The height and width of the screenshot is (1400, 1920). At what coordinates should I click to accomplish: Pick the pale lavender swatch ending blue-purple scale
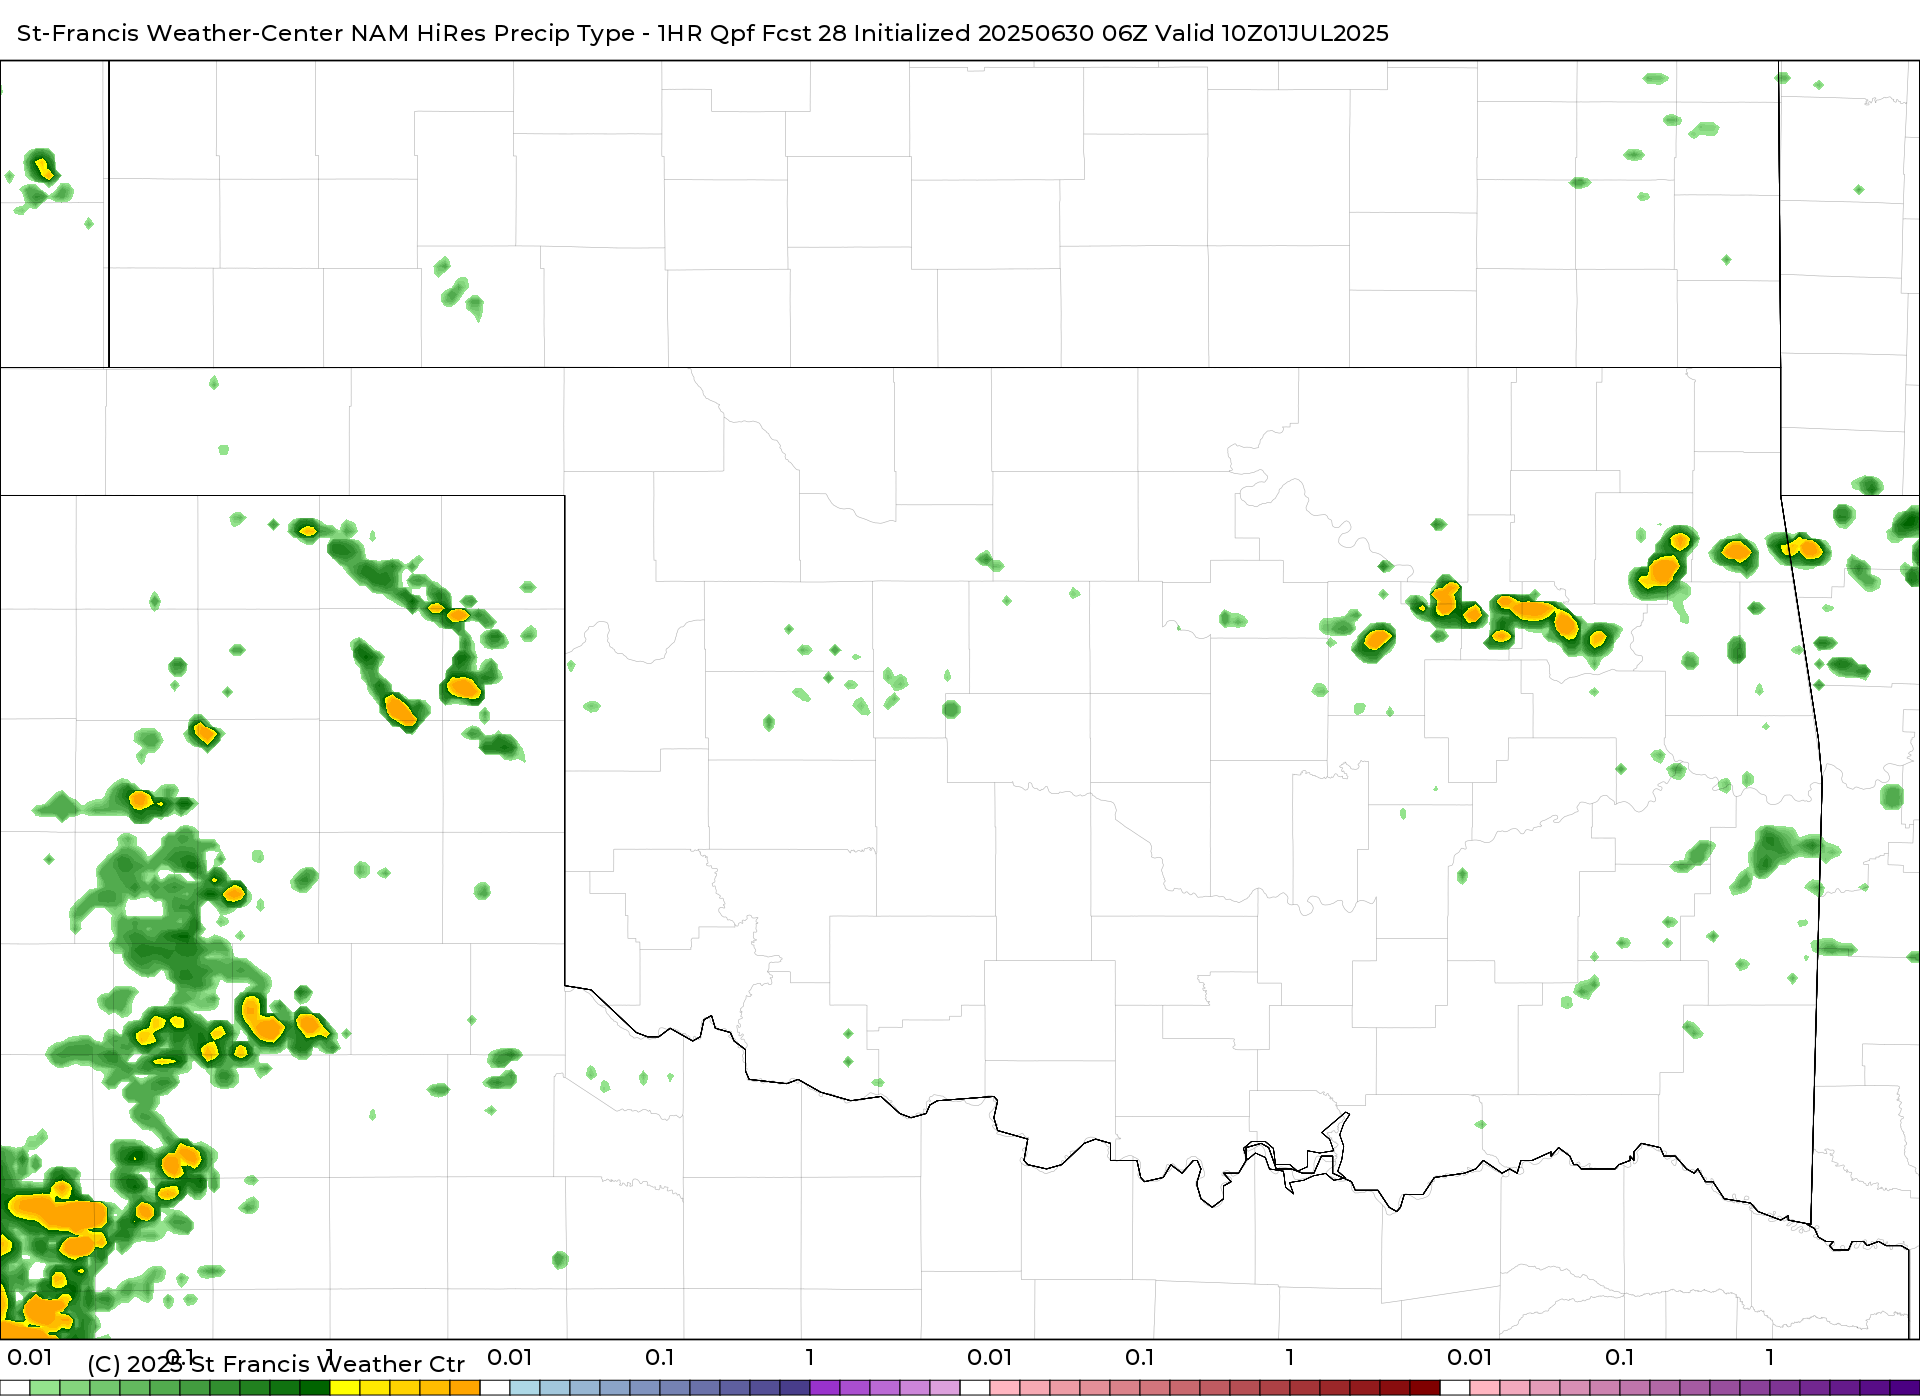(945, 1388)
